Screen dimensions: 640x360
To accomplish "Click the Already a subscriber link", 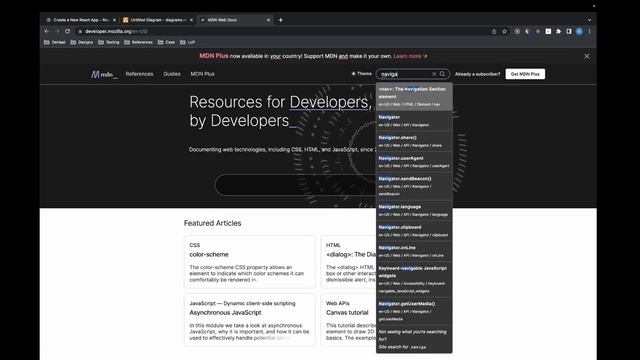I will coord(477,74).
